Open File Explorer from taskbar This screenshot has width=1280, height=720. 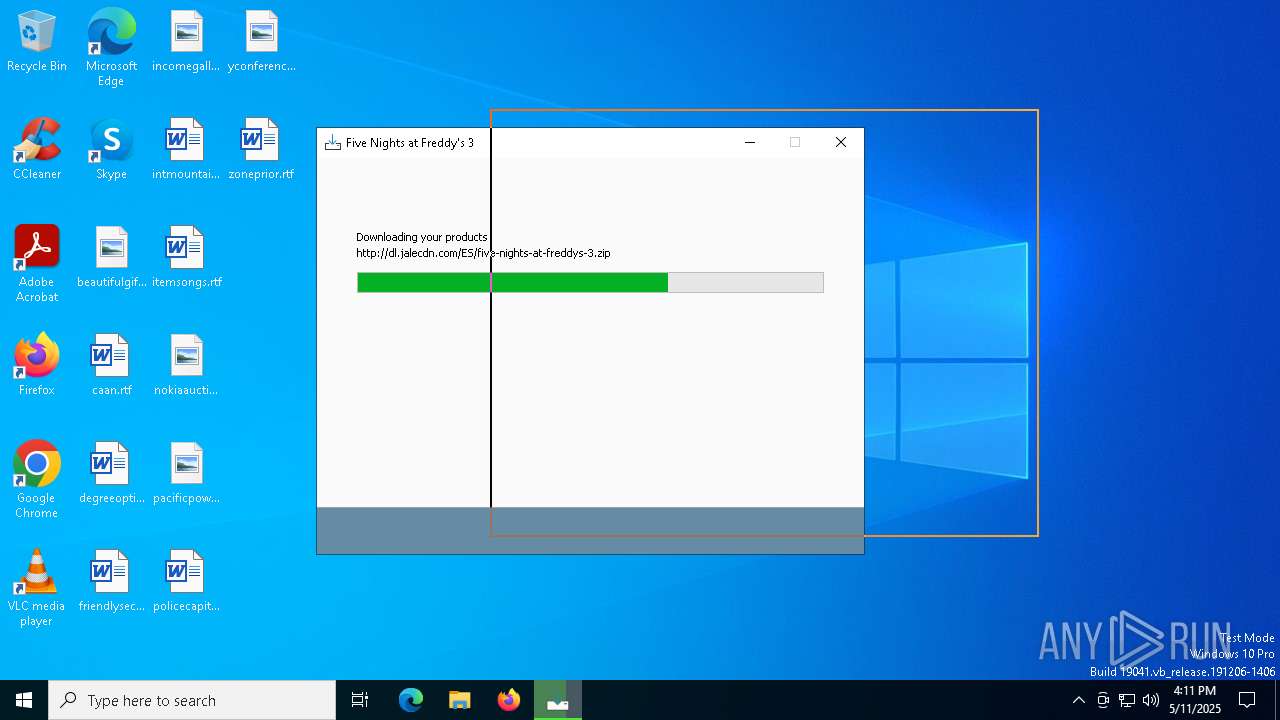(x=460, y=700)
